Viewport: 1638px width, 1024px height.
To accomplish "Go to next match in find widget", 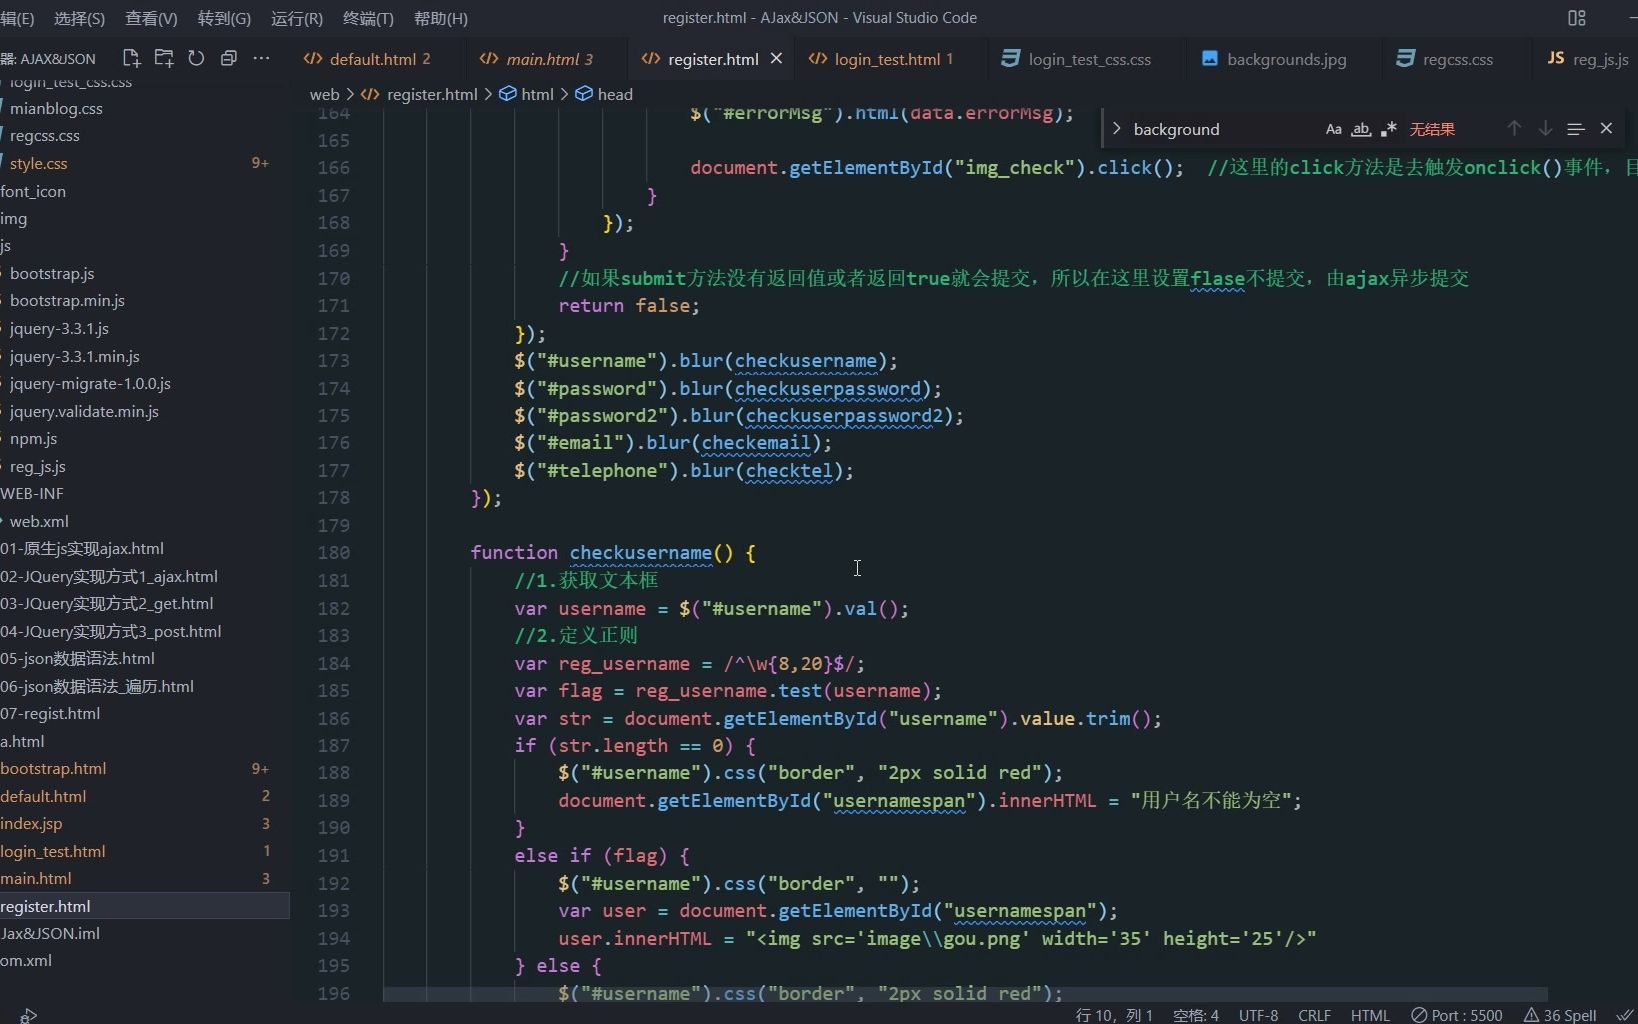I will click(x=1545, y=129).
